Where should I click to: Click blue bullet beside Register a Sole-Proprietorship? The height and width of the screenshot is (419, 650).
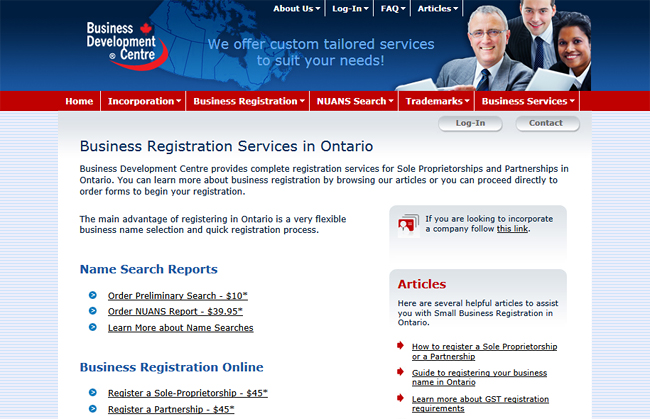[92, 393]
